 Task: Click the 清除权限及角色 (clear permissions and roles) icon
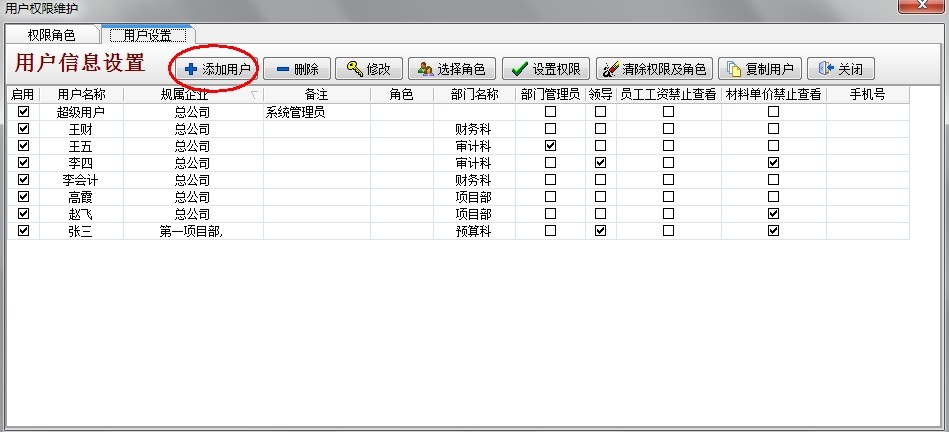tap(609, 69)
